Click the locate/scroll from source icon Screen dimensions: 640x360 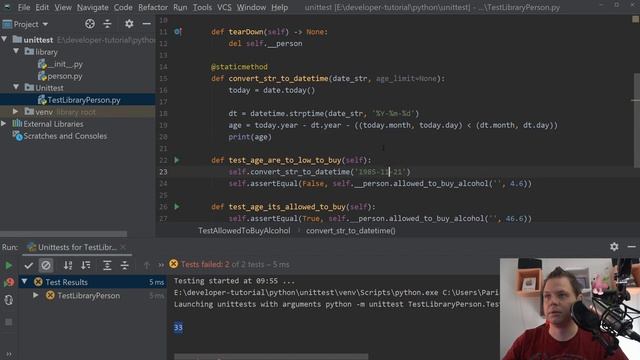click(x=90, y=24)
